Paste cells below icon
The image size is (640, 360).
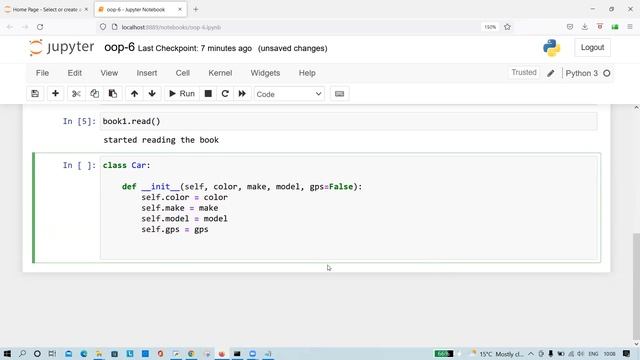point(113,94)
